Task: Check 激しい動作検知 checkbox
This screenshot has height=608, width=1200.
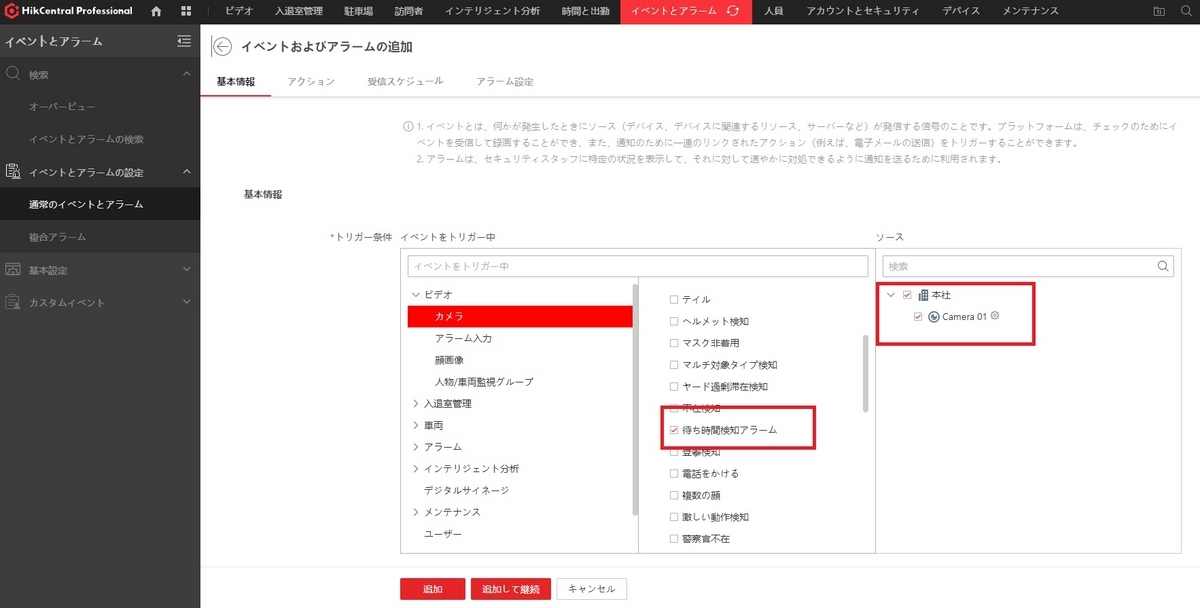Action: point(673,517)
